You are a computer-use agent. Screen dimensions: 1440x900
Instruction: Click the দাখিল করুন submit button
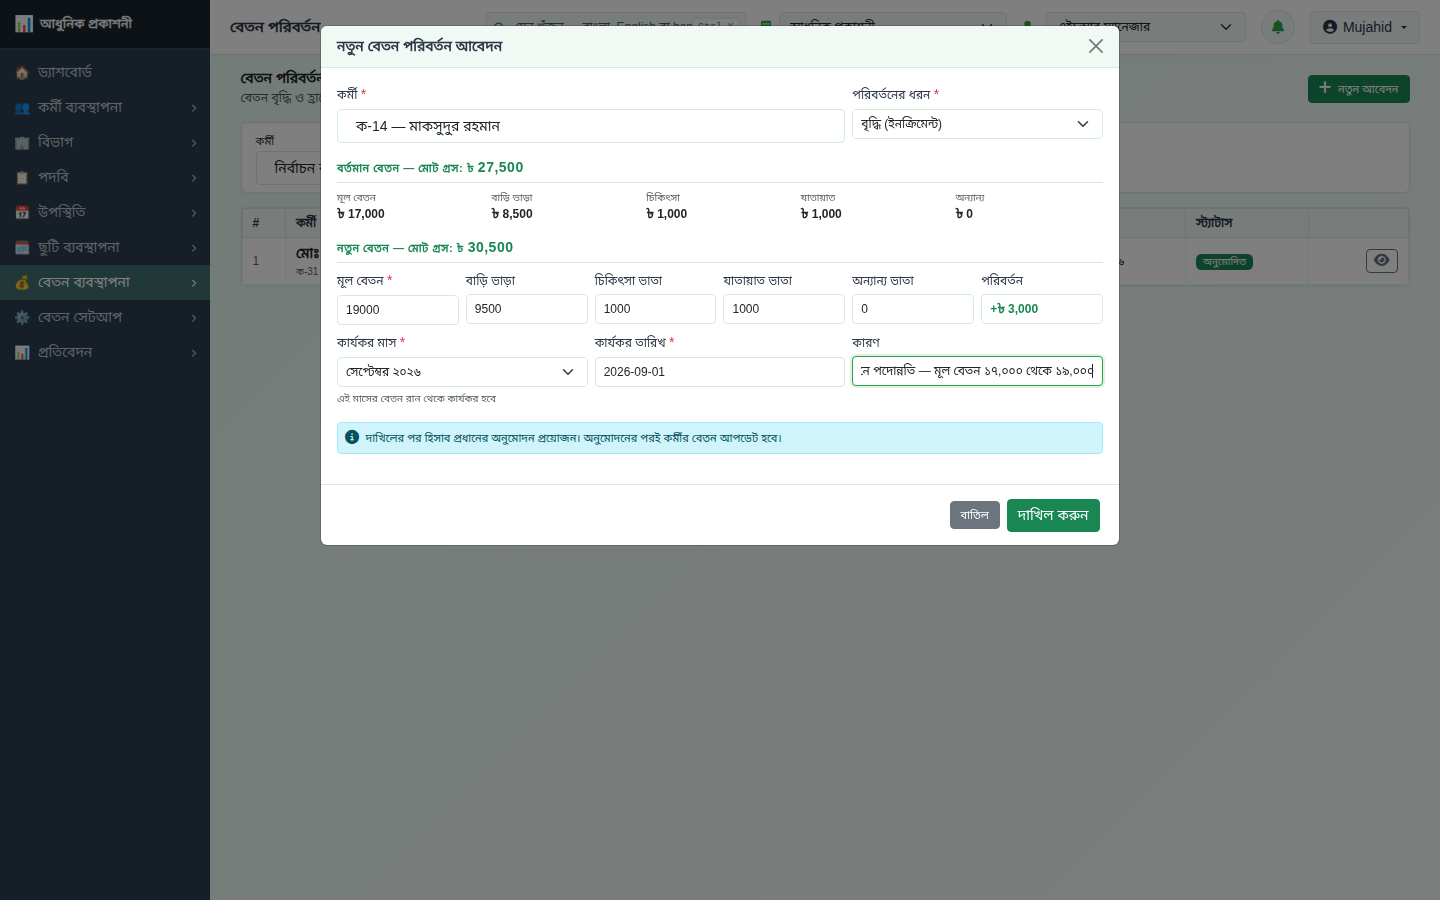[x=1053, y=515]
